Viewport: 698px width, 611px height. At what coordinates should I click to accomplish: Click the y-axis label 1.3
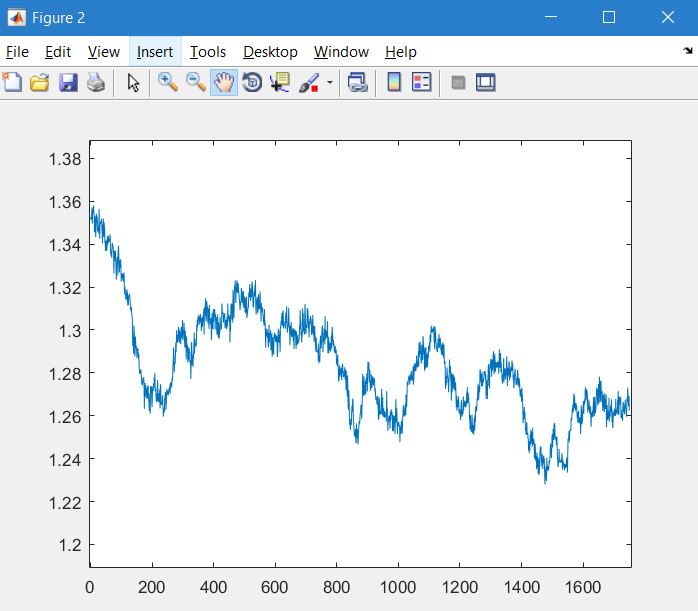(70, 331)
